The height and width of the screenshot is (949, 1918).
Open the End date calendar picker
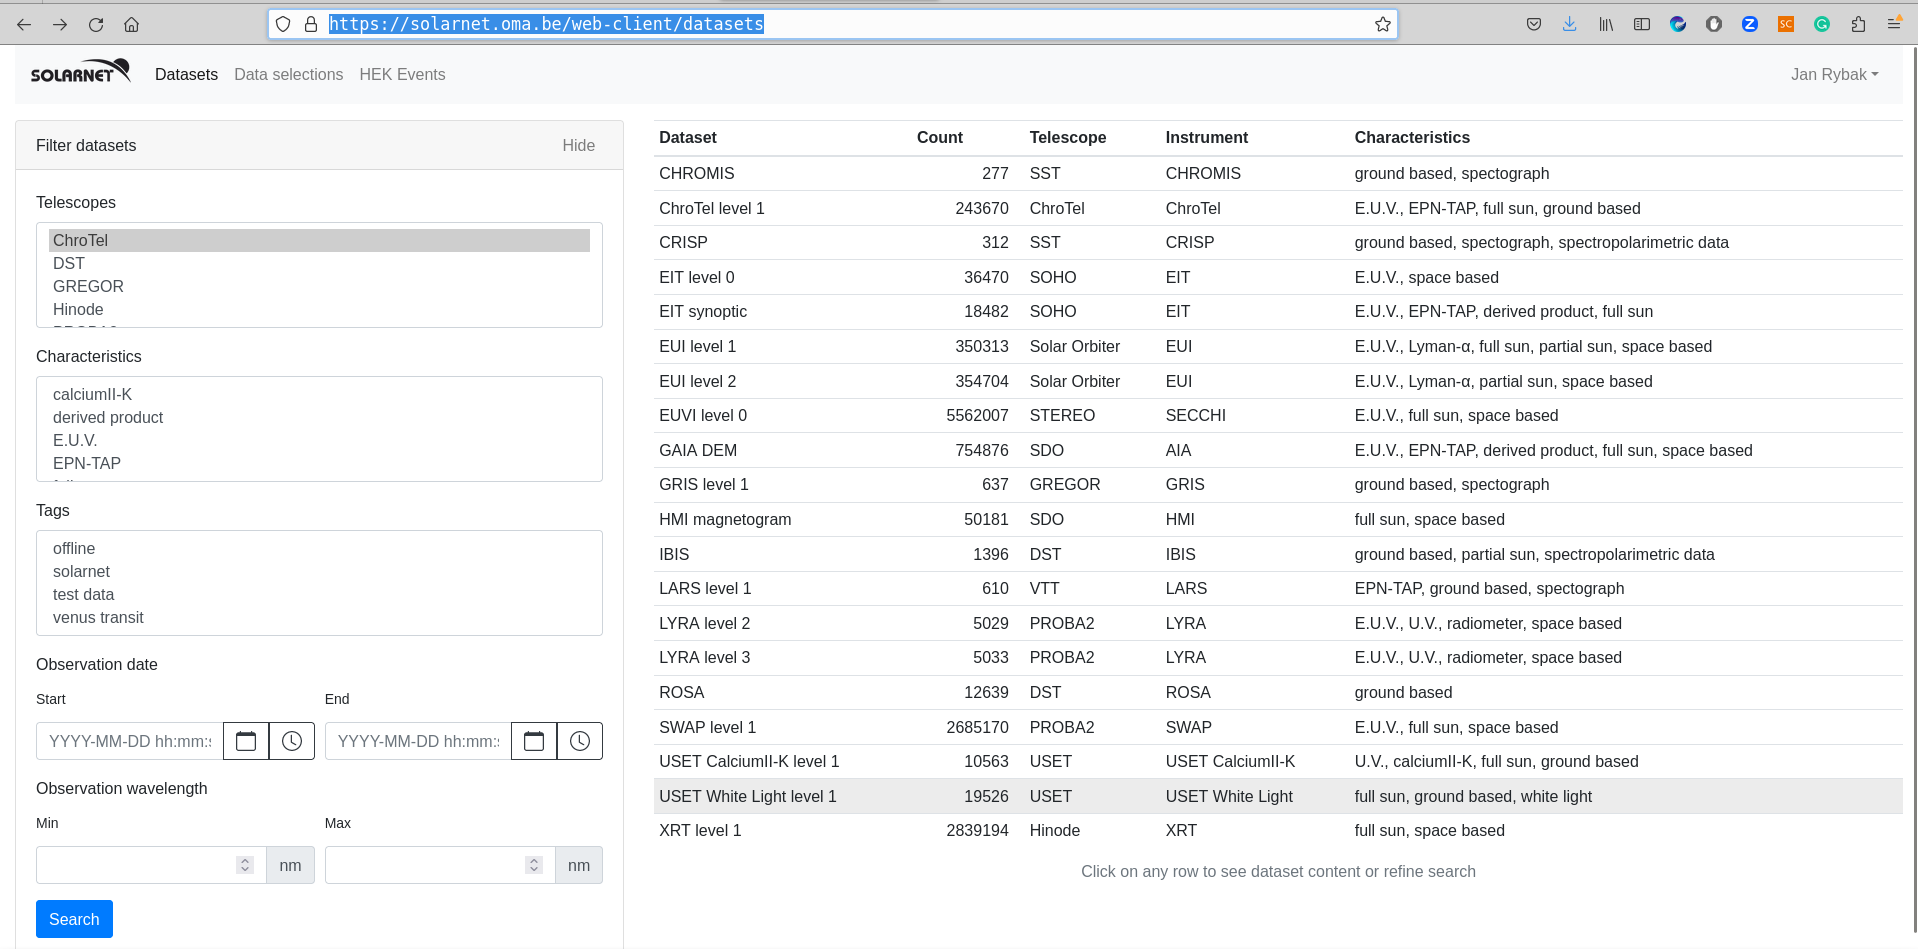coord(534,741)
